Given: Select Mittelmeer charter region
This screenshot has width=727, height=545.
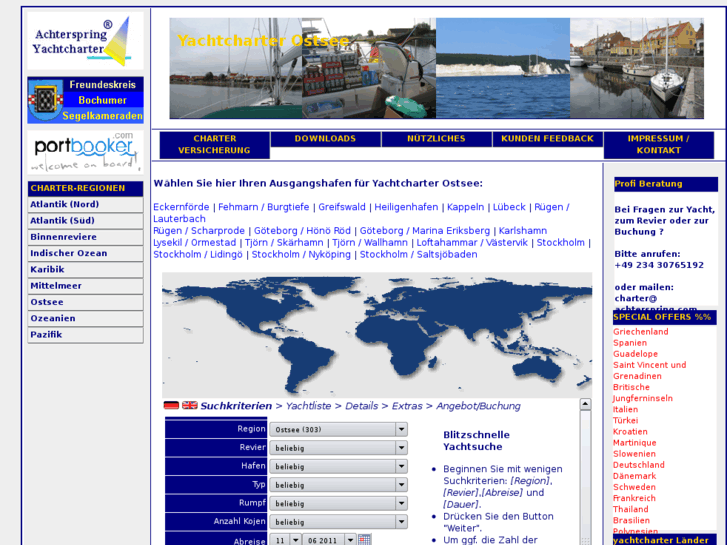Looking at the screenshot, I should [x=85, y=286].
